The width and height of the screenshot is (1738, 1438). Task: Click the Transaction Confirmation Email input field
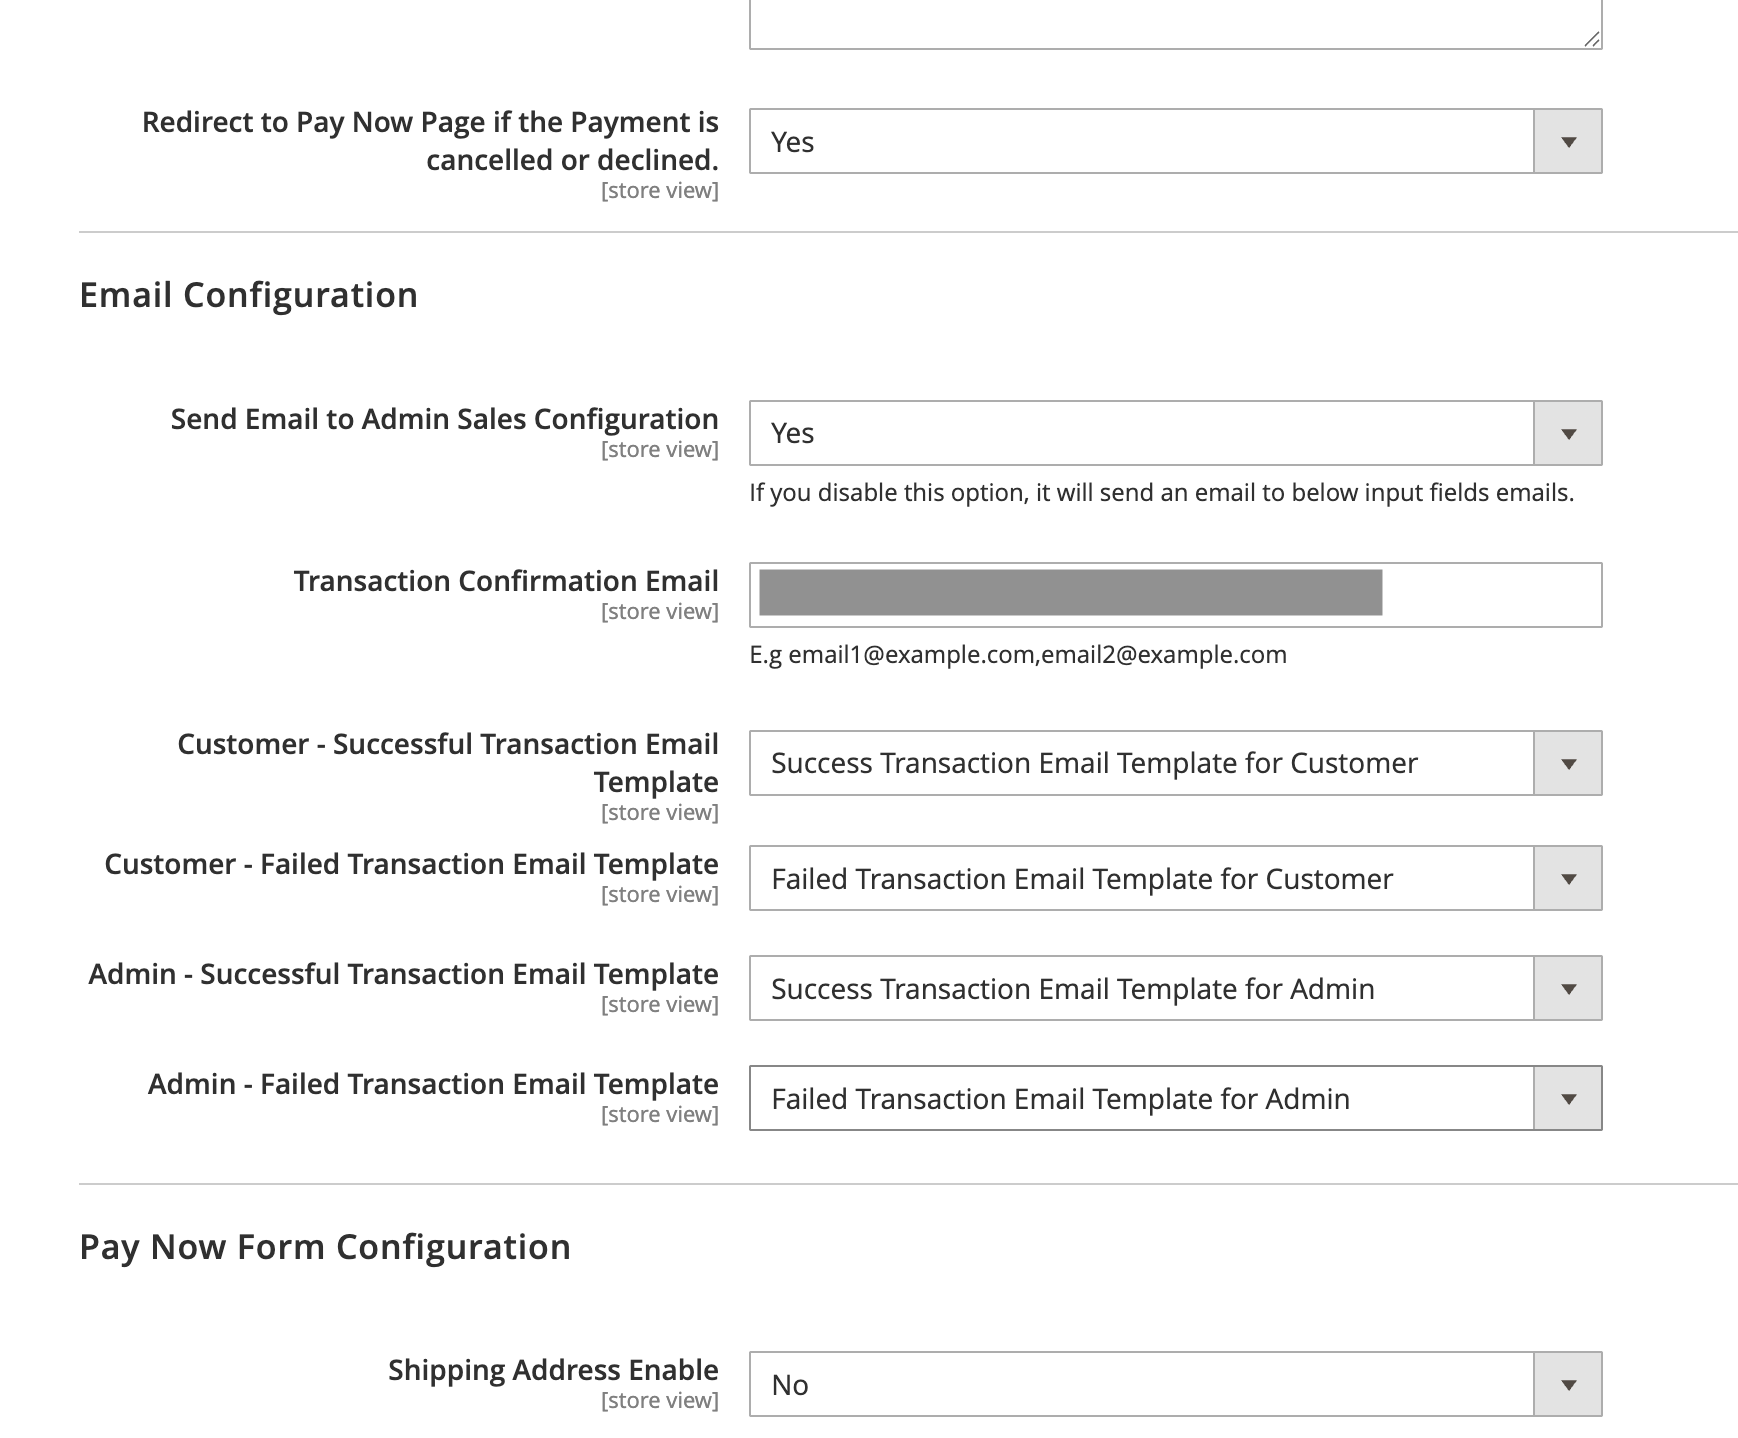coord(1175,595)
